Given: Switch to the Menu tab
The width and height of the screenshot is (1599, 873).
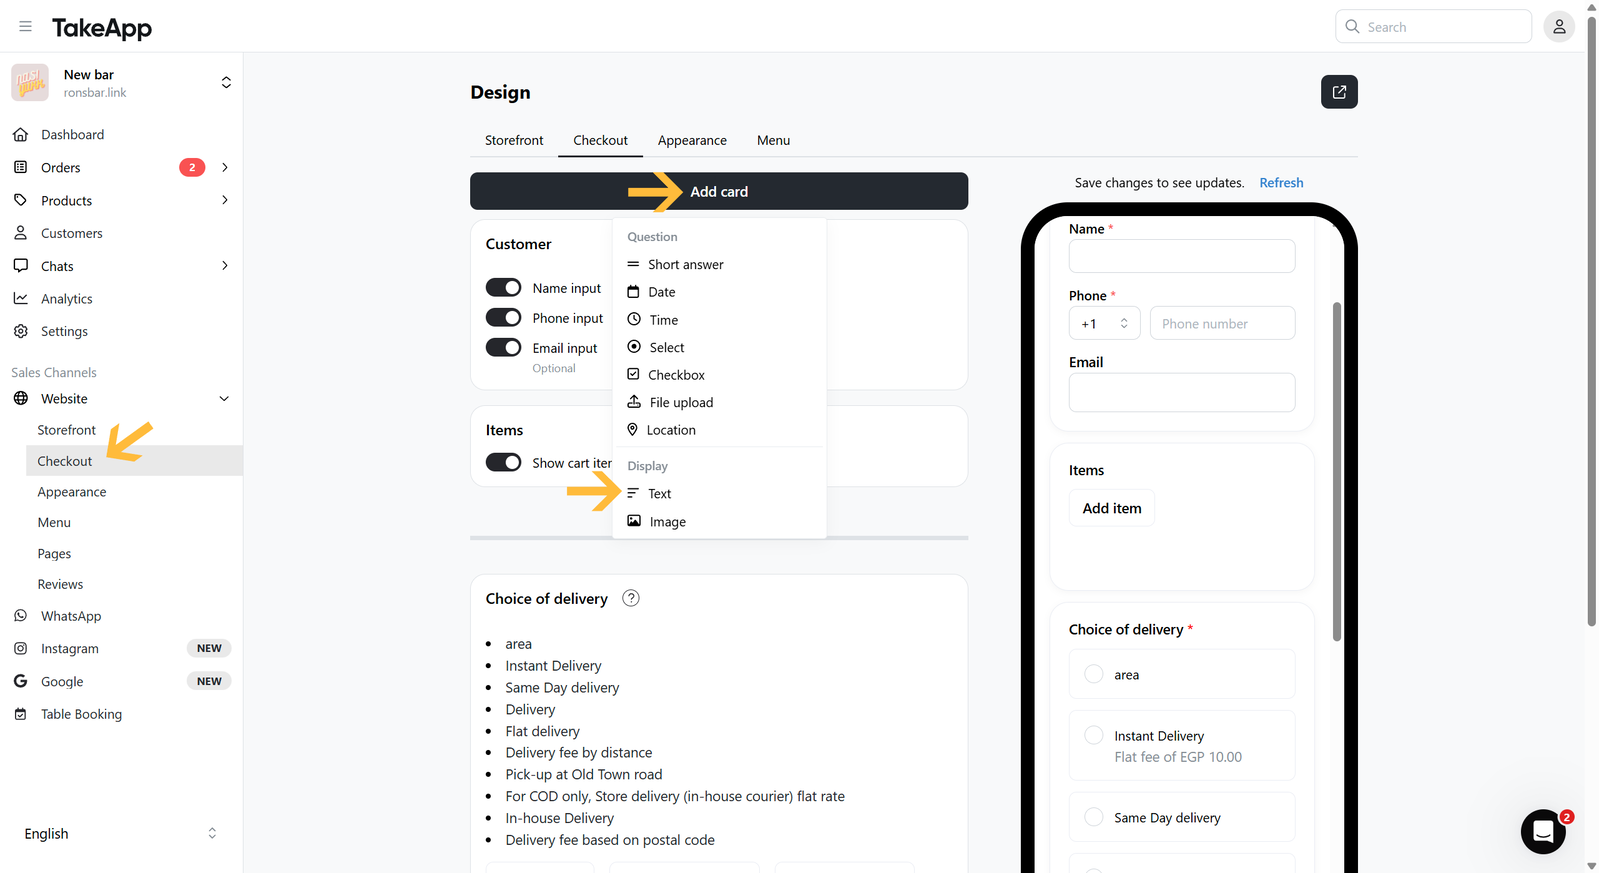Looking at the screenshot, I should 773,140.
